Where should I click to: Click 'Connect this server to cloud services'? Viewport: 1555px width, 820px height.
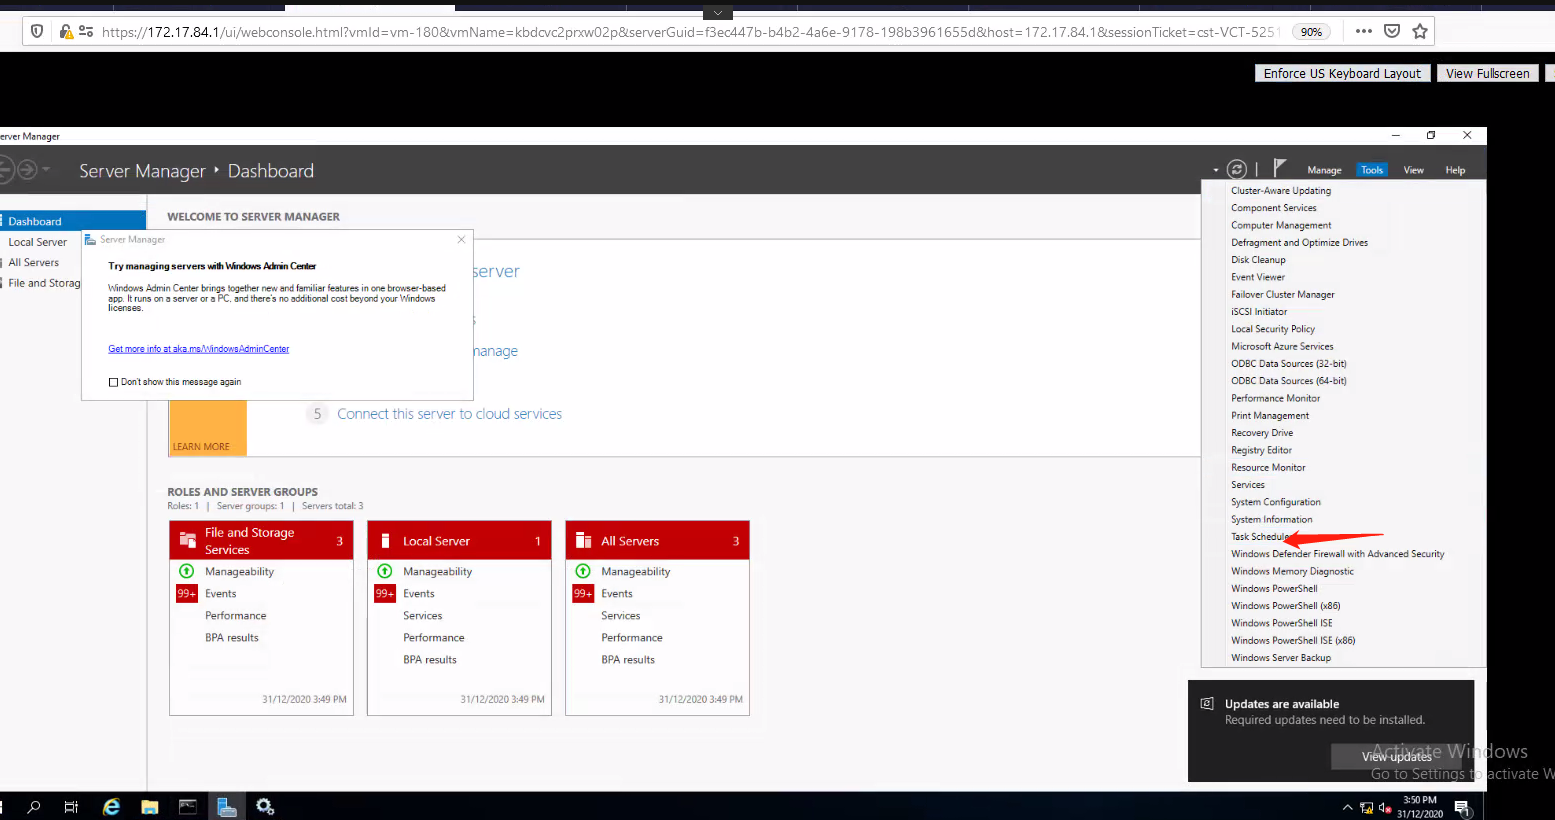tap(449, 414)
